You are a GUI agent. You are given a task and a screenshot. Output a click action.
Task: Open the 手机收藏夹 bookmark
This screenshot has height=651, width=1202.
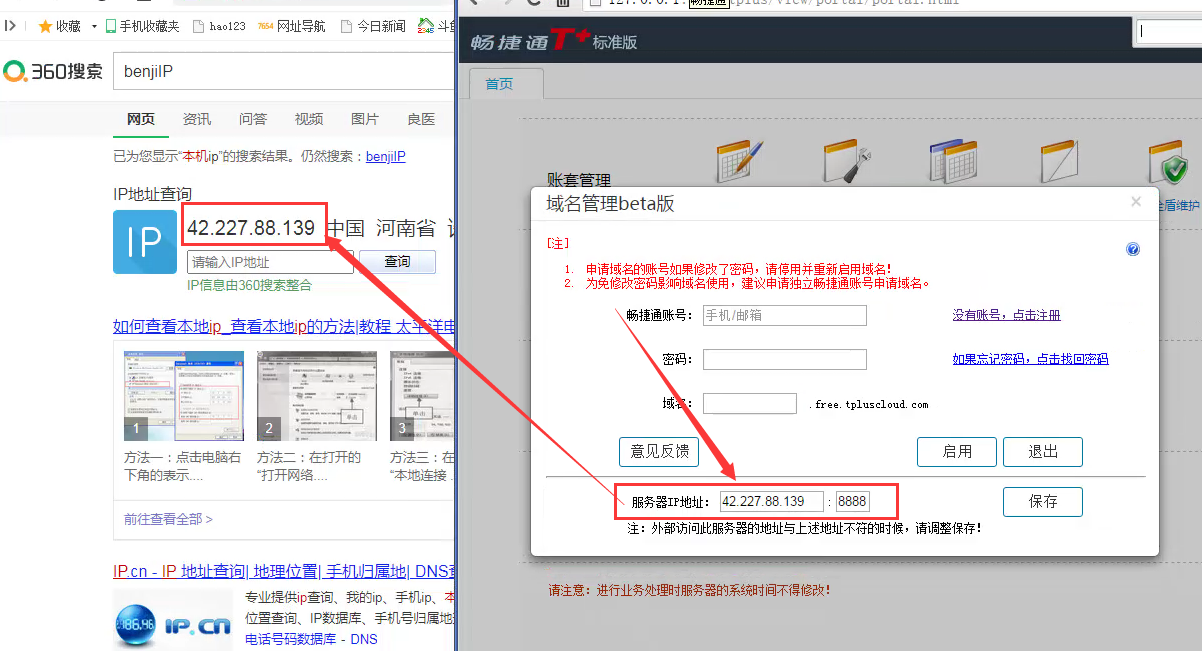click(x=142, y=26)
